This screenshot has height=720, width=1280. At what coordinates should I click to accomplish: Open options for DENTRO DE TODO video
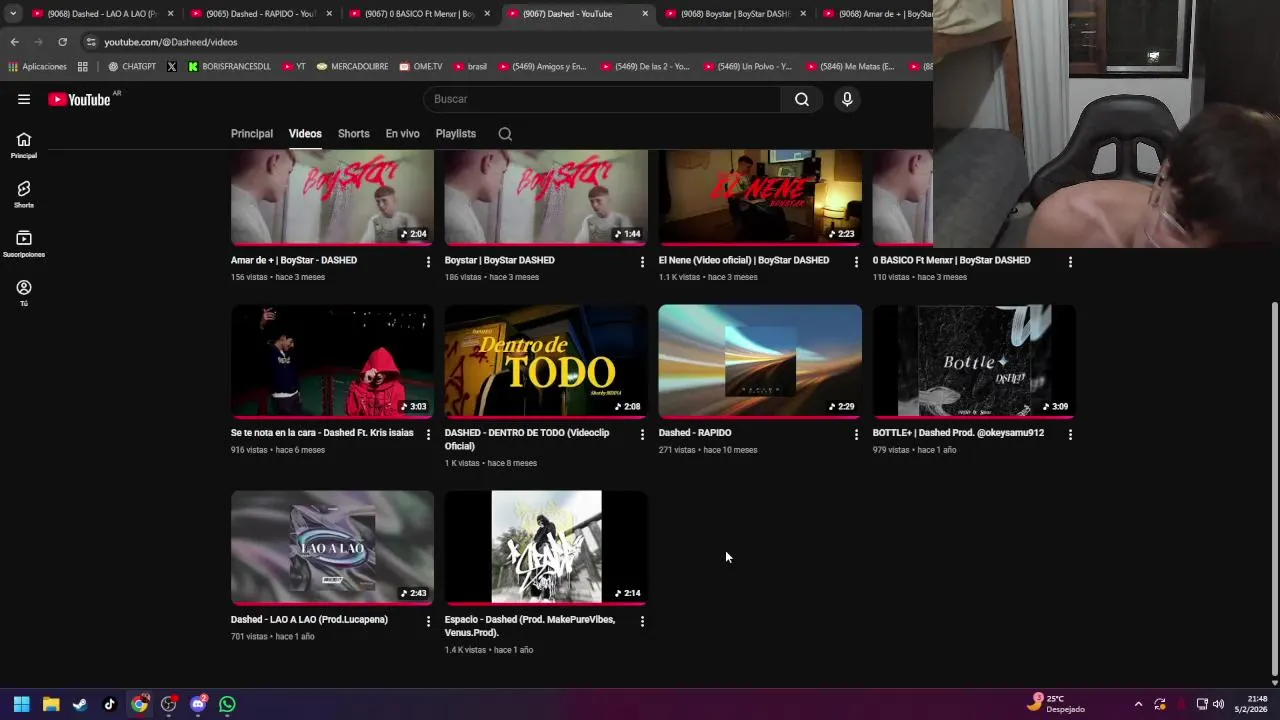point(642,435)
